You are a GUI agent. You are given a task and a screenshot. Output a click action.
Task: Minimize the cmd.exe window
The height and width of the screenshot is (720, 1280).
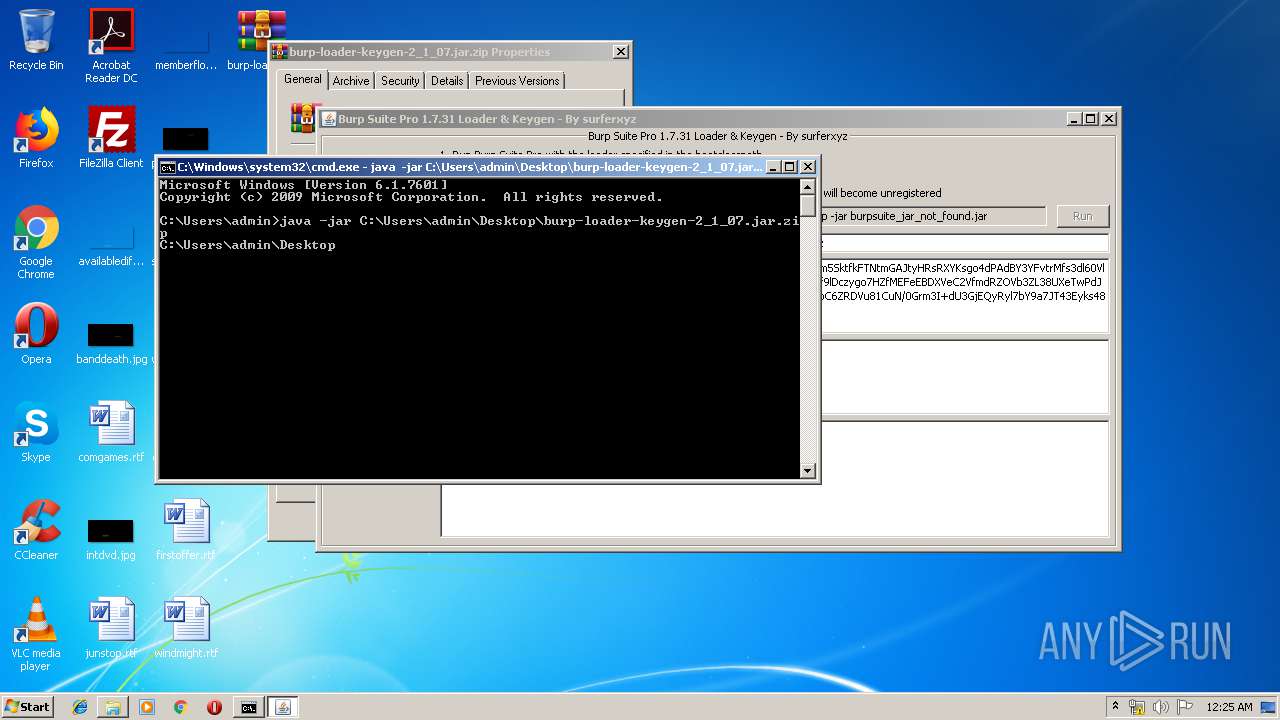773,167
